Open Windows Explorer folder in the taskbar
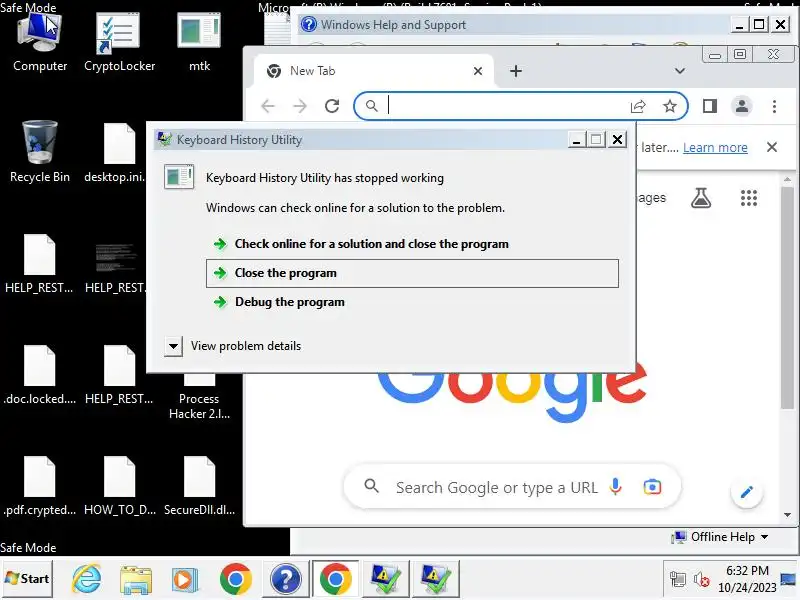The image size is (800, 600). (136, 579)
